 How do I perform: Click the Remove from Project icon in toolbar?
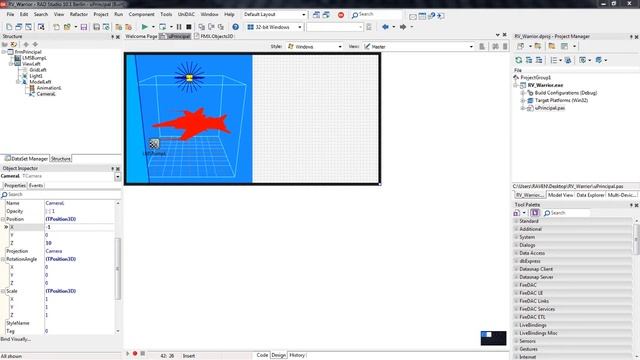tap(128, 27)
